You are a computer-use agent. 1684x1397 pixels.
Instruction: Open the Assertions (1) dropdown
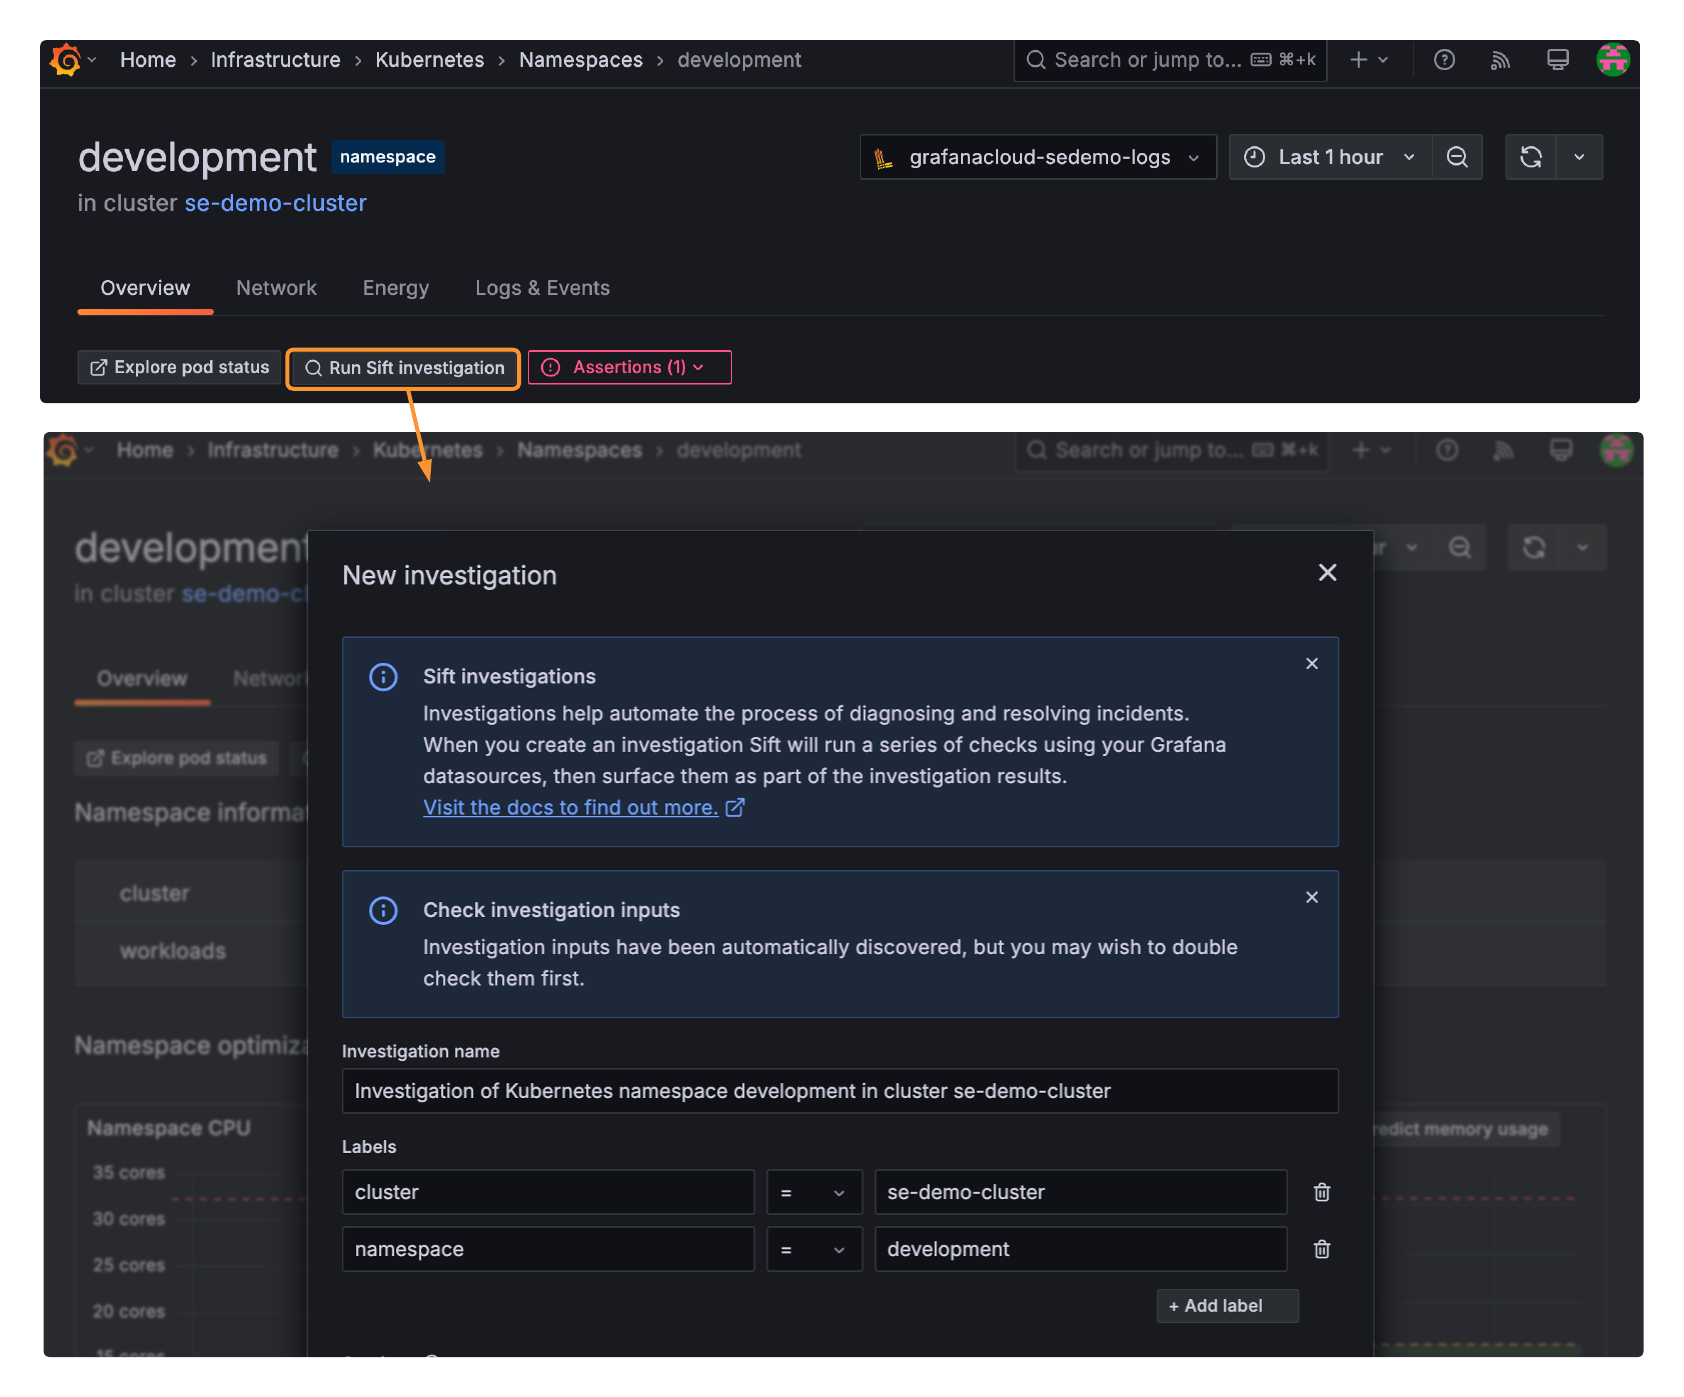(629, 367)
